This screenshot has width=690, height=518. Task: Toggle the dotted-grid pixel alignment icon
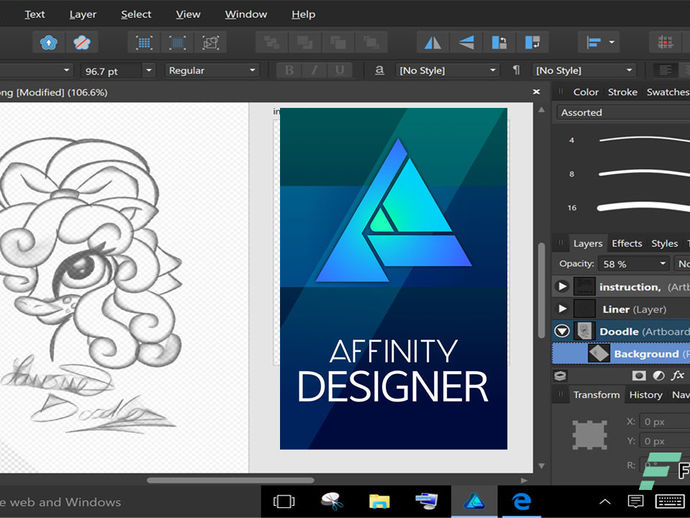pos(144,43)
